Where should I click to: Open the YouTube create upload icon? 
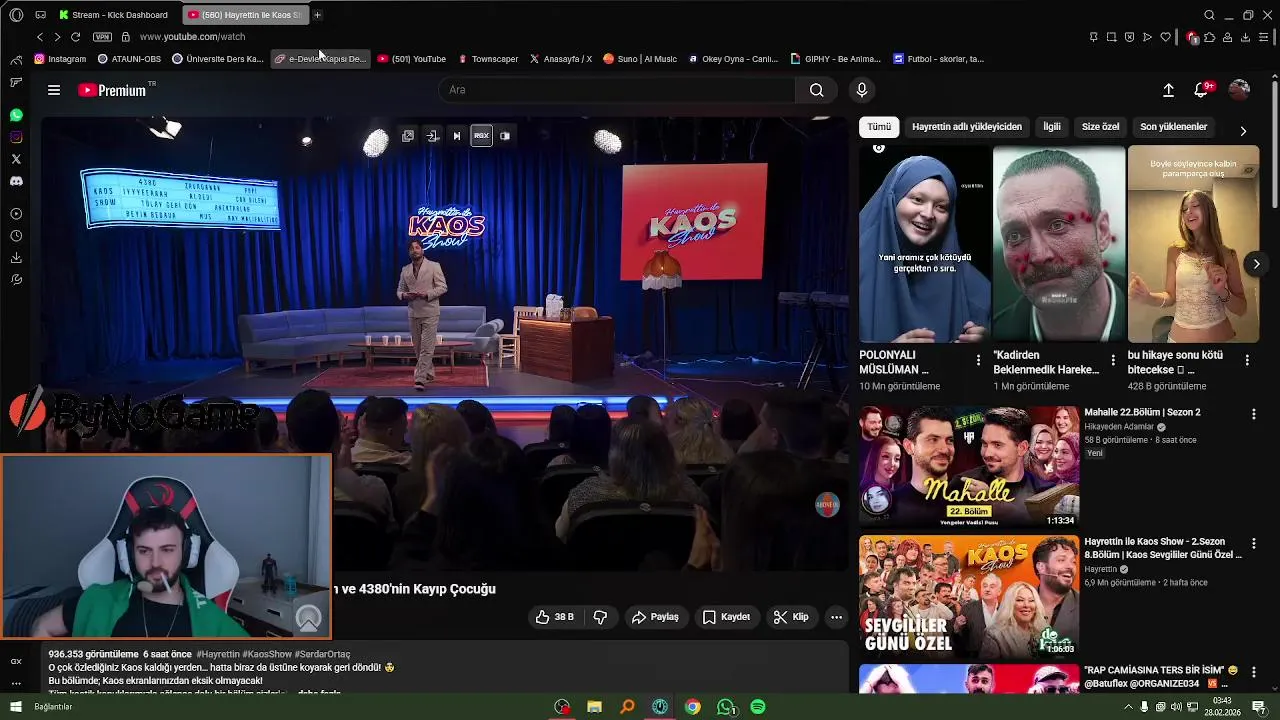[x=1168, y=90]
